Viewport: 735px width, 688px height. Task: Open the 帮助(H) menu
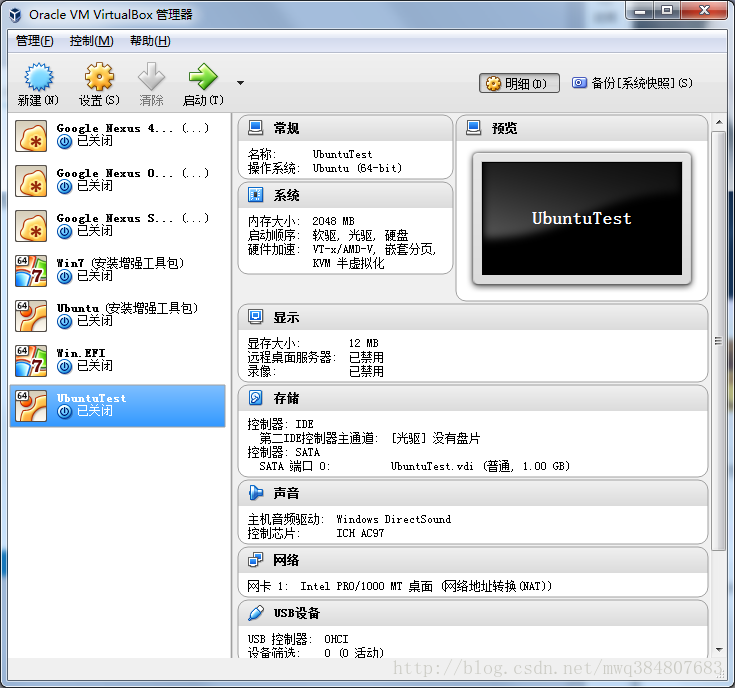point(150,41)
